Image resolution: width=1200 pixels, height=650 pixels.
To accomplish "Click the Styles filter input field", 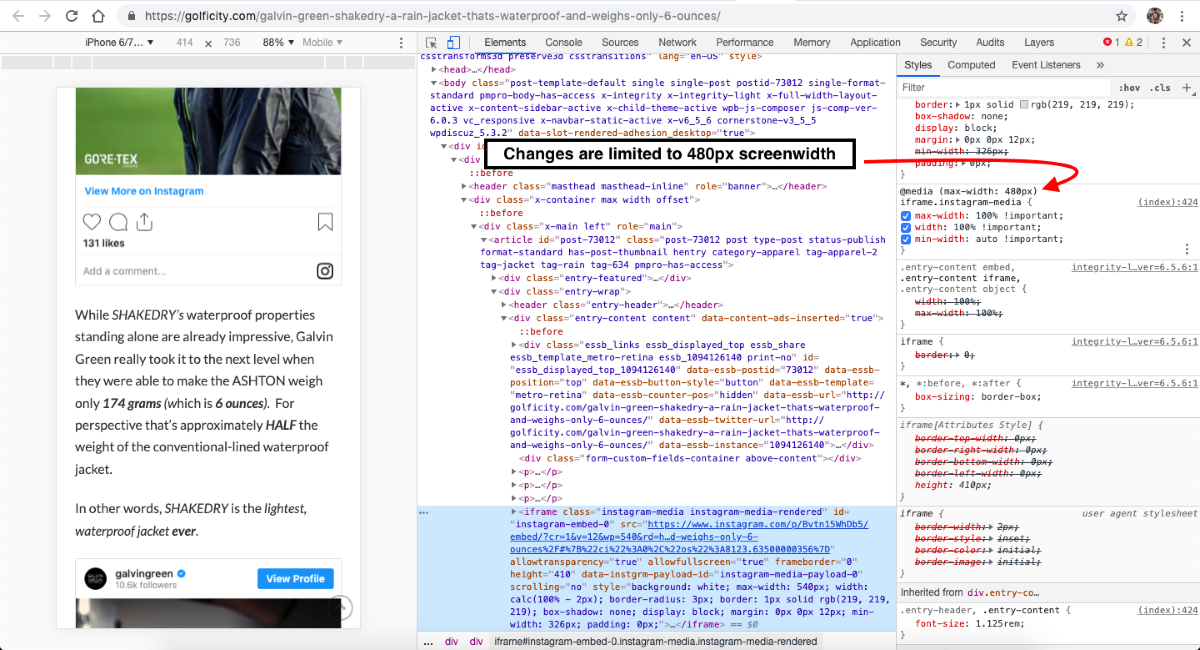I will [x=1005, y=88].
